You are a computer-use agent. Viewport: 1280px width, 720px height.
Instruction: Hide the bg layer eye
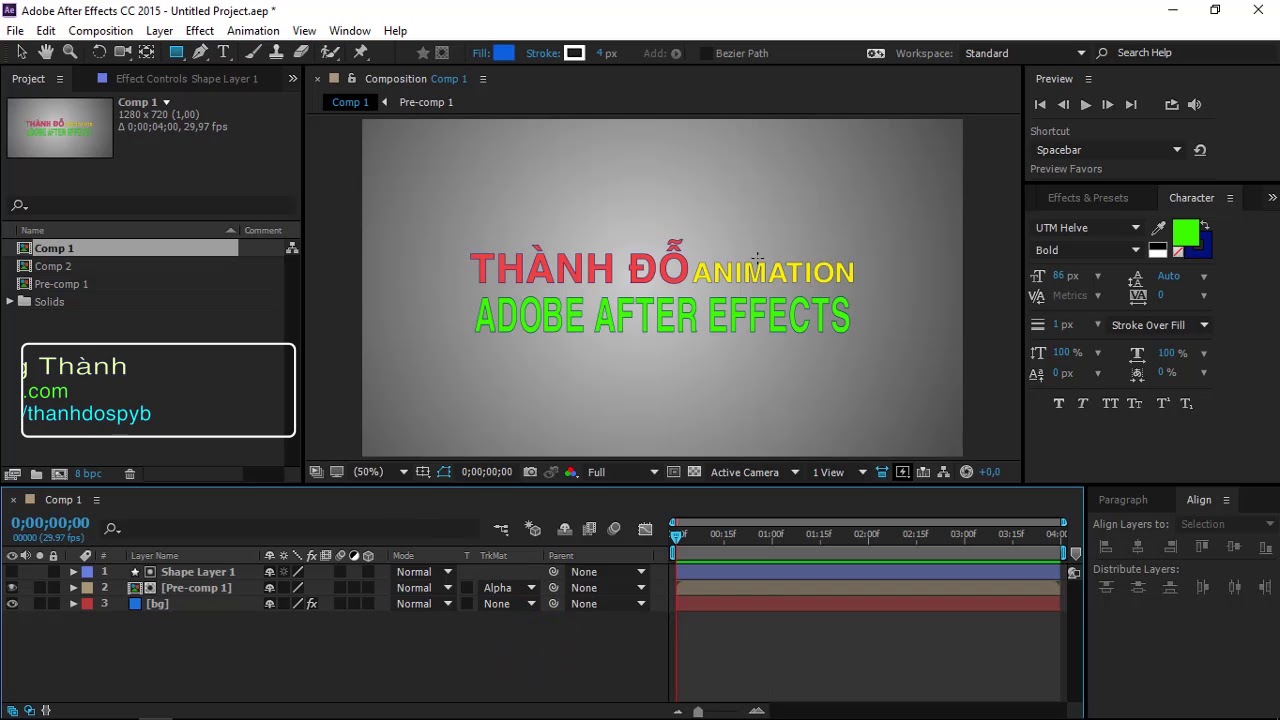[12, 604]
